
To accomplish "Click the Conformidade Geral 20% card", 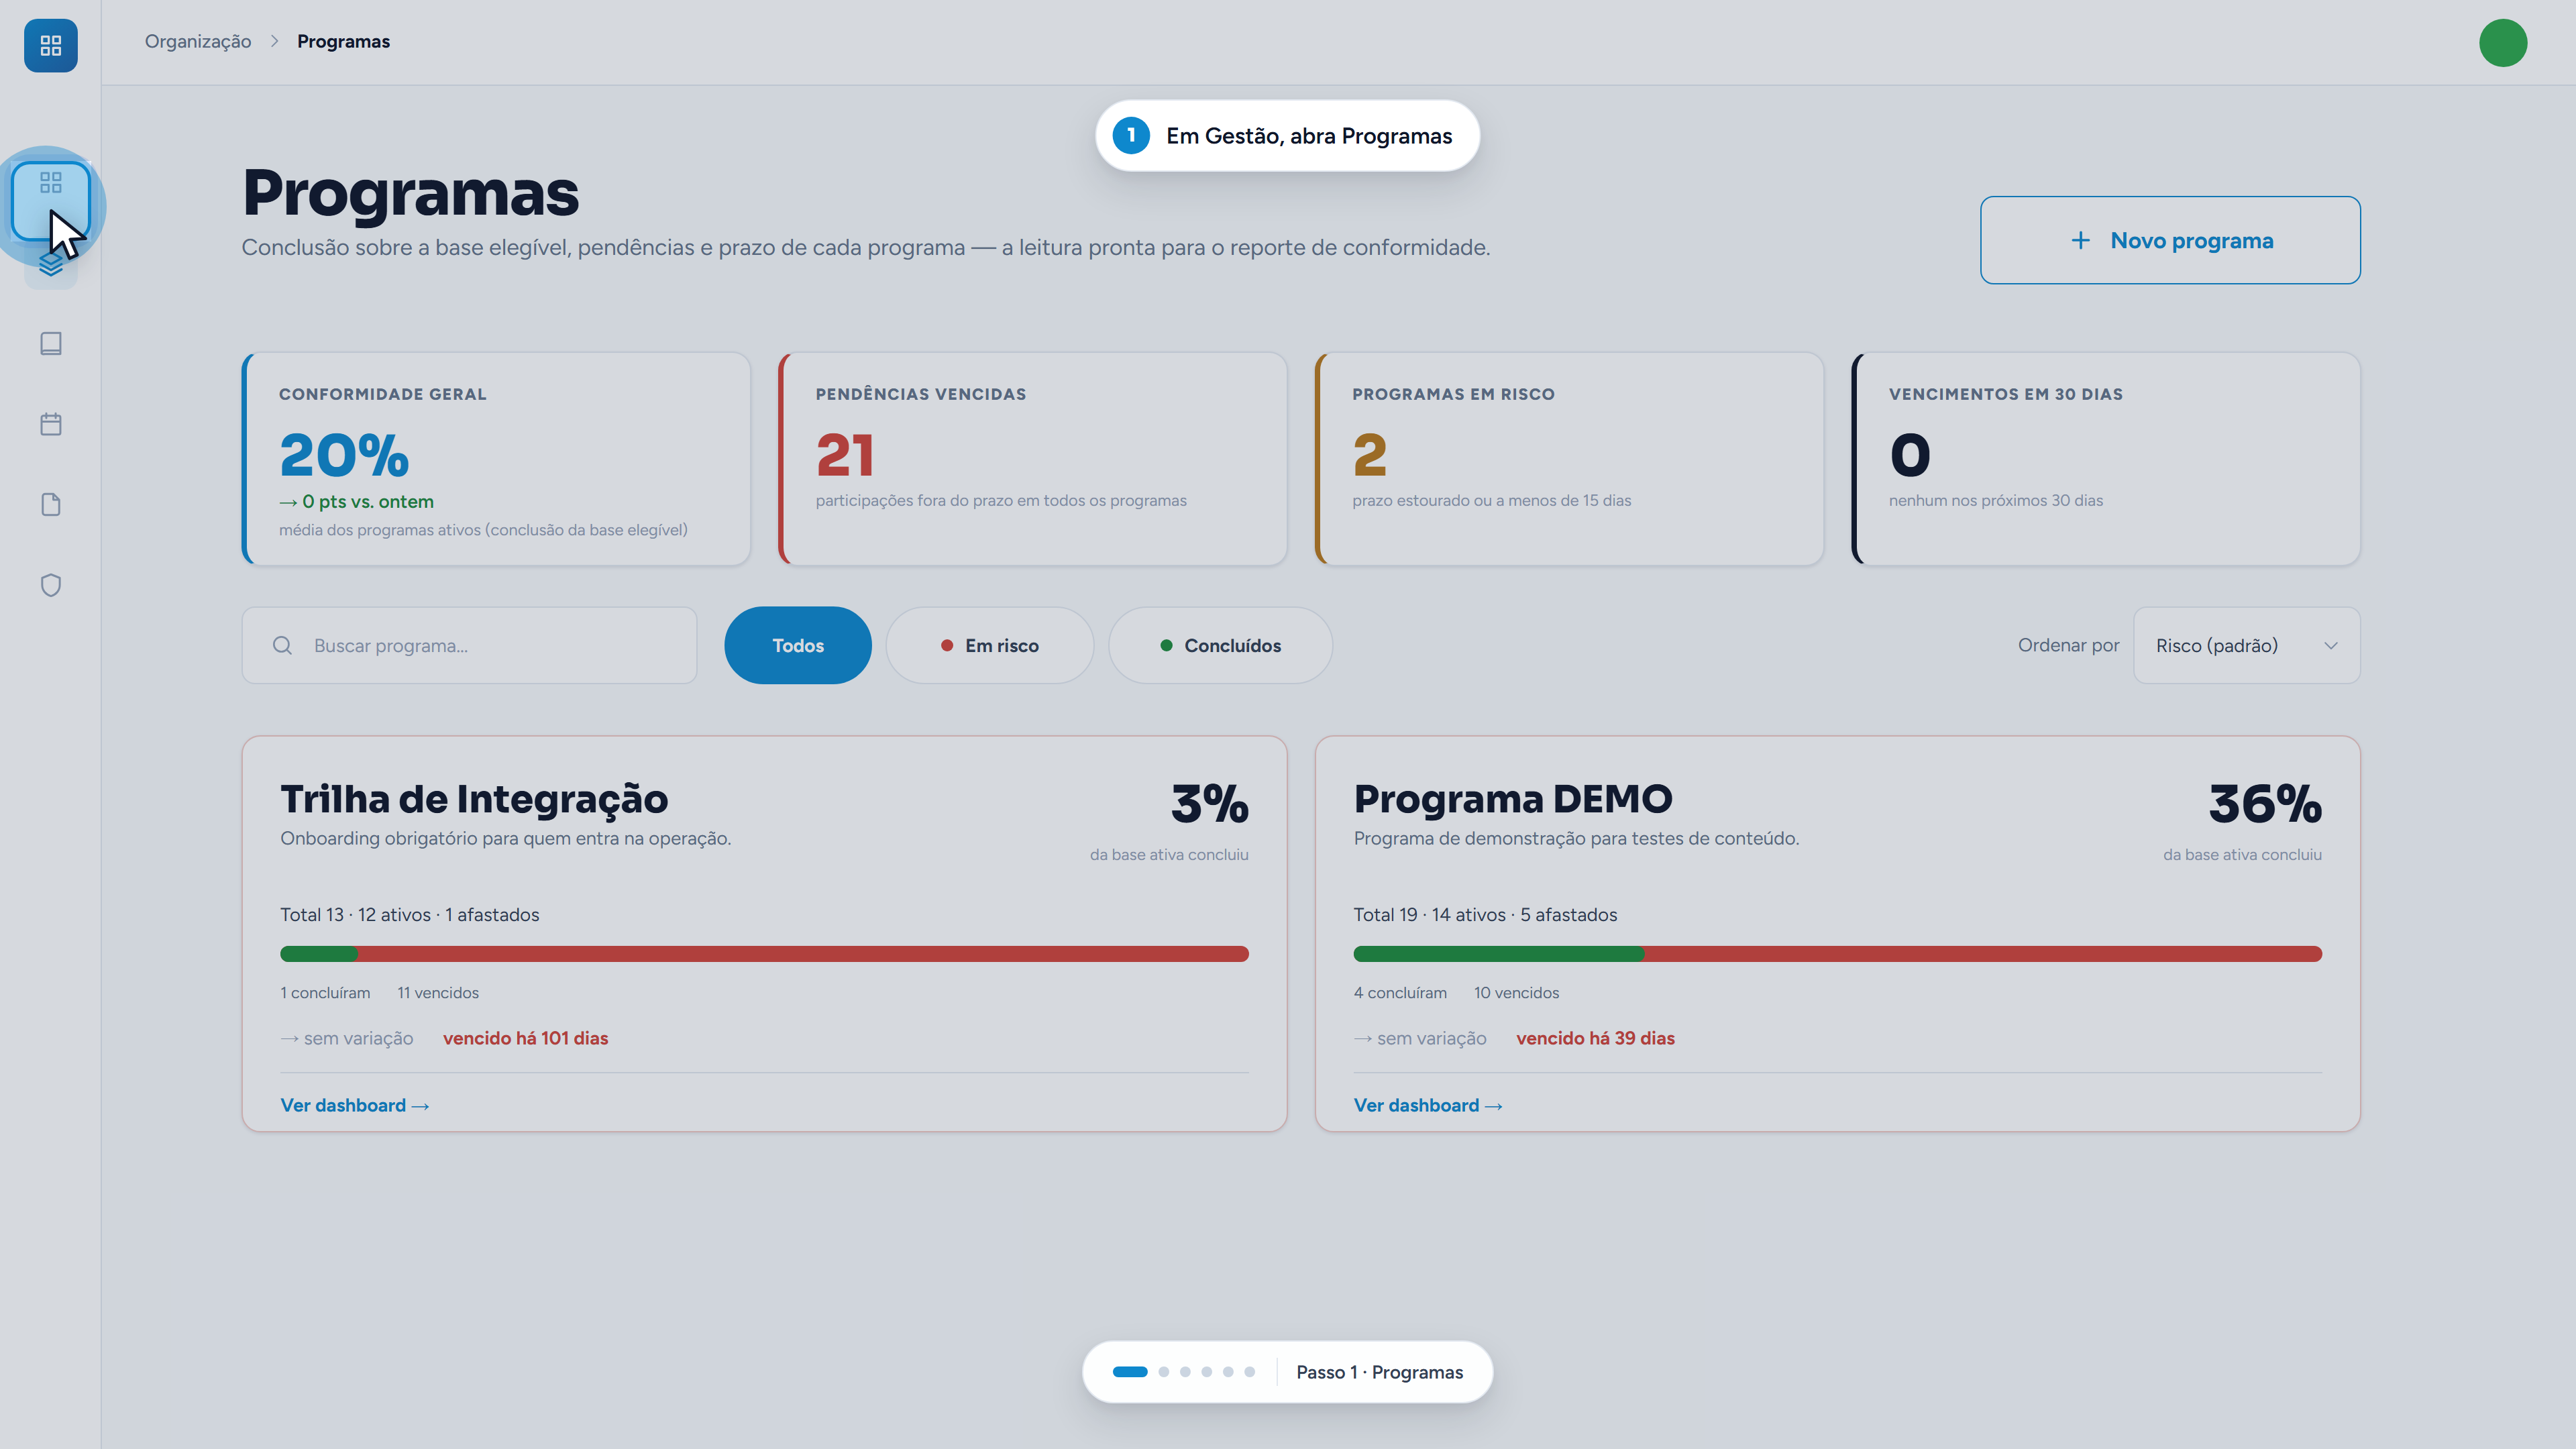I will 496,459.
